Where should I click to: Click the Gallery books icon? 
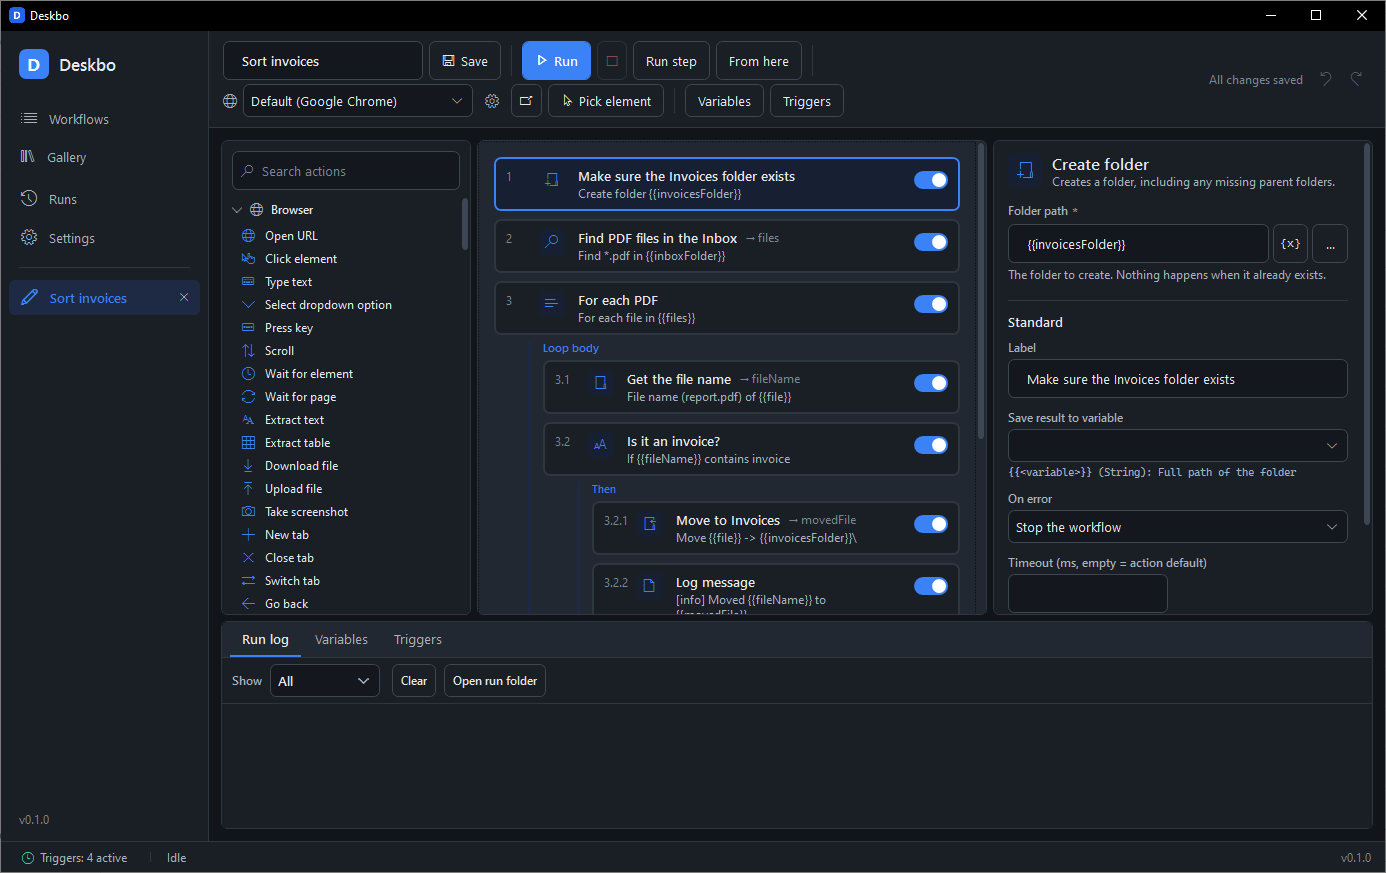pos(28,157)
